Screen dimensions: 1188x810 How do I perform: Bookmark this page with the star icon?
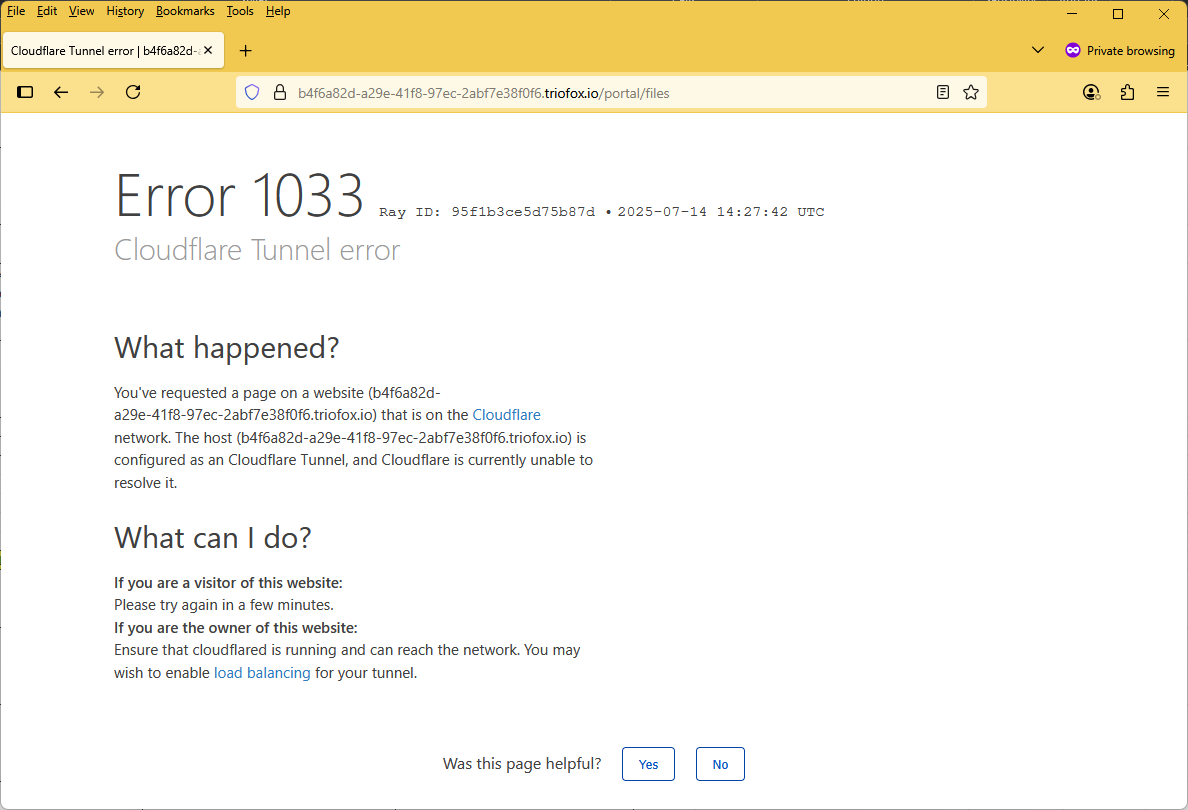tap(971, 92)
